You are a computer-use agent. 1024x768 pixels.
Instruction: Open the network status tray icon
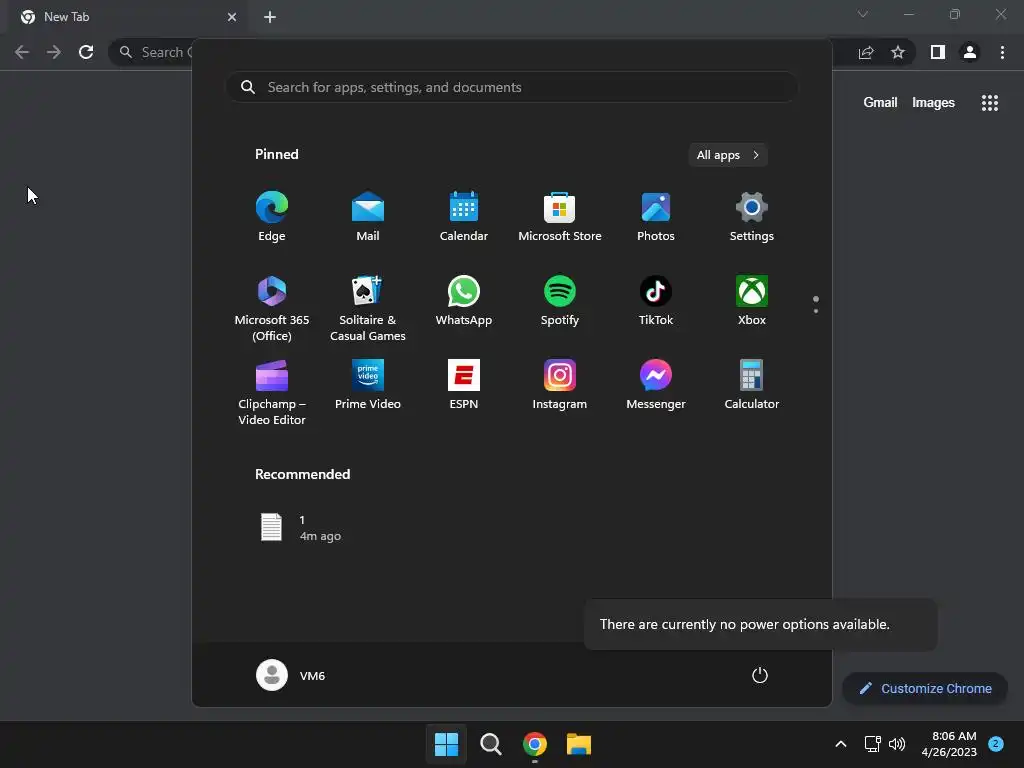872,744
